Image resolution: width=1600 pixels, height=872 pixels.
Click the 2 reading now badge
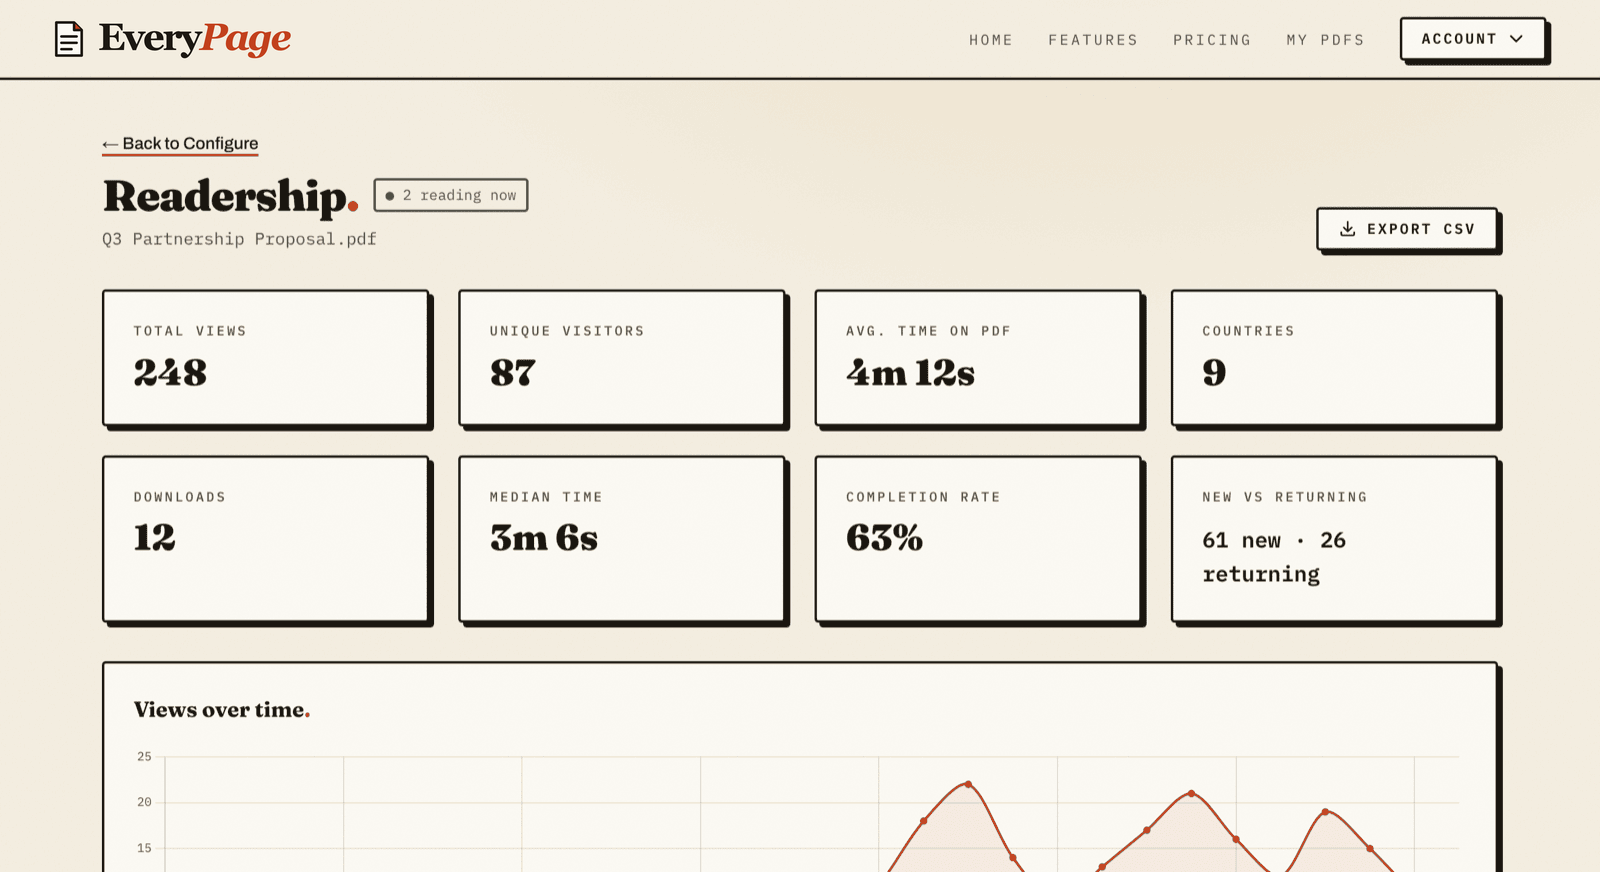[x=451, y=195]
